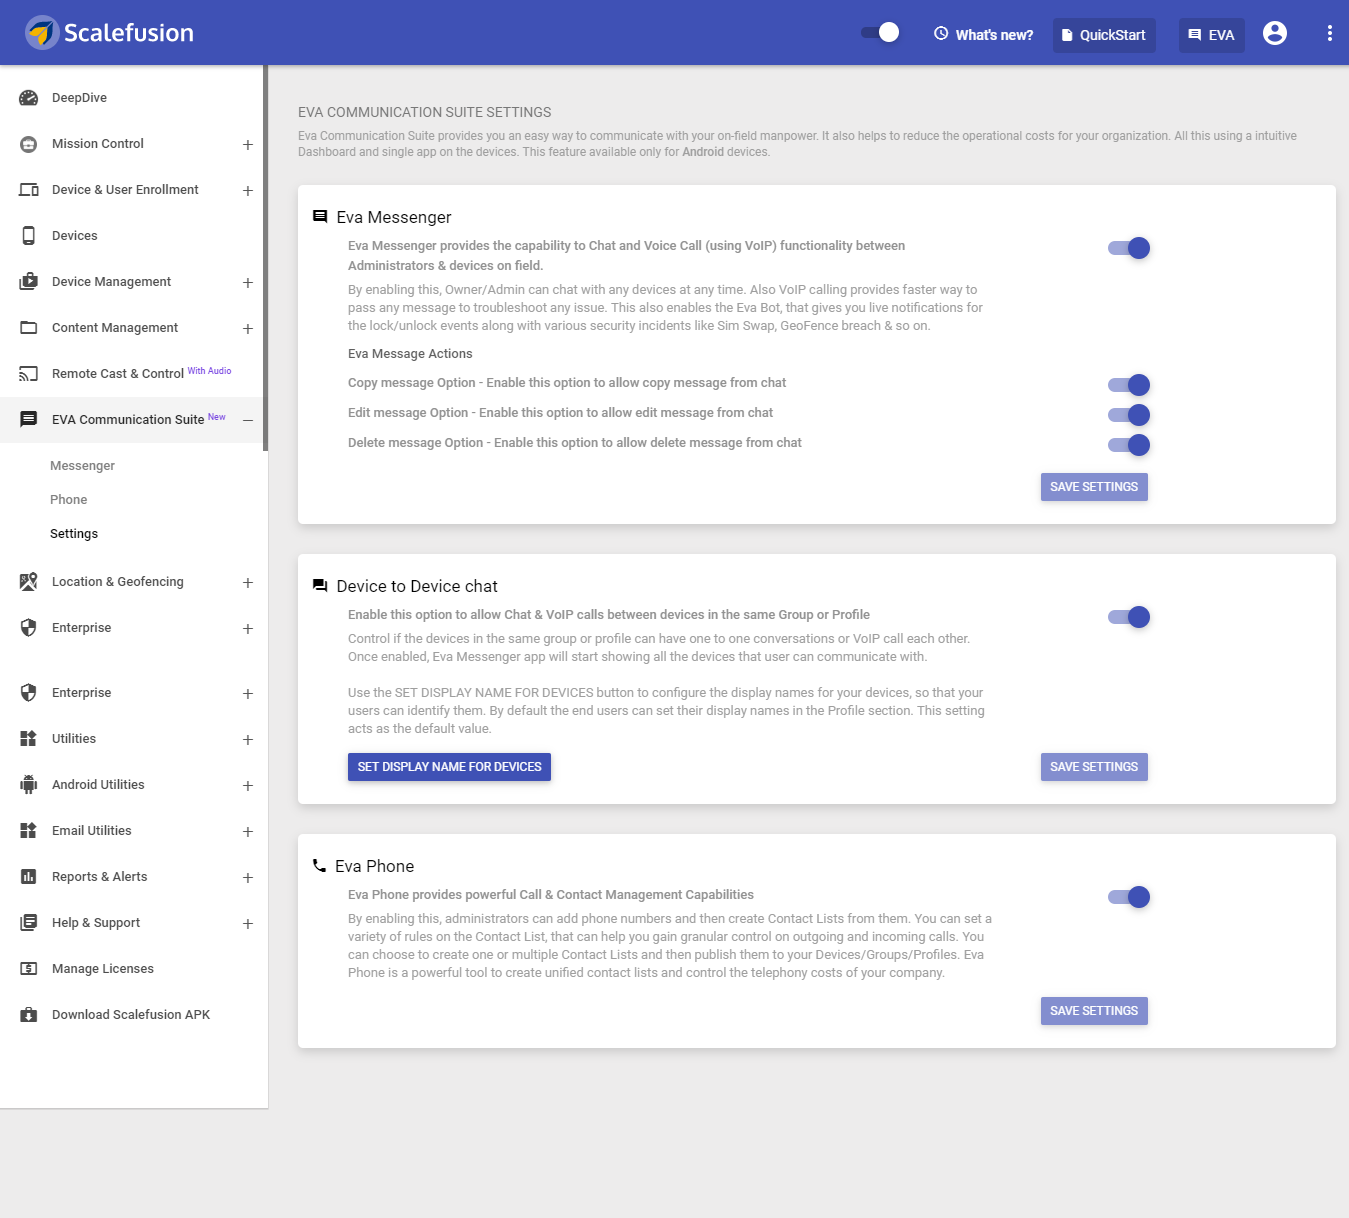This screenshot has width=1349, height=1218.
Task: Go to the Devices menu label
Action: tap(75, 236)
